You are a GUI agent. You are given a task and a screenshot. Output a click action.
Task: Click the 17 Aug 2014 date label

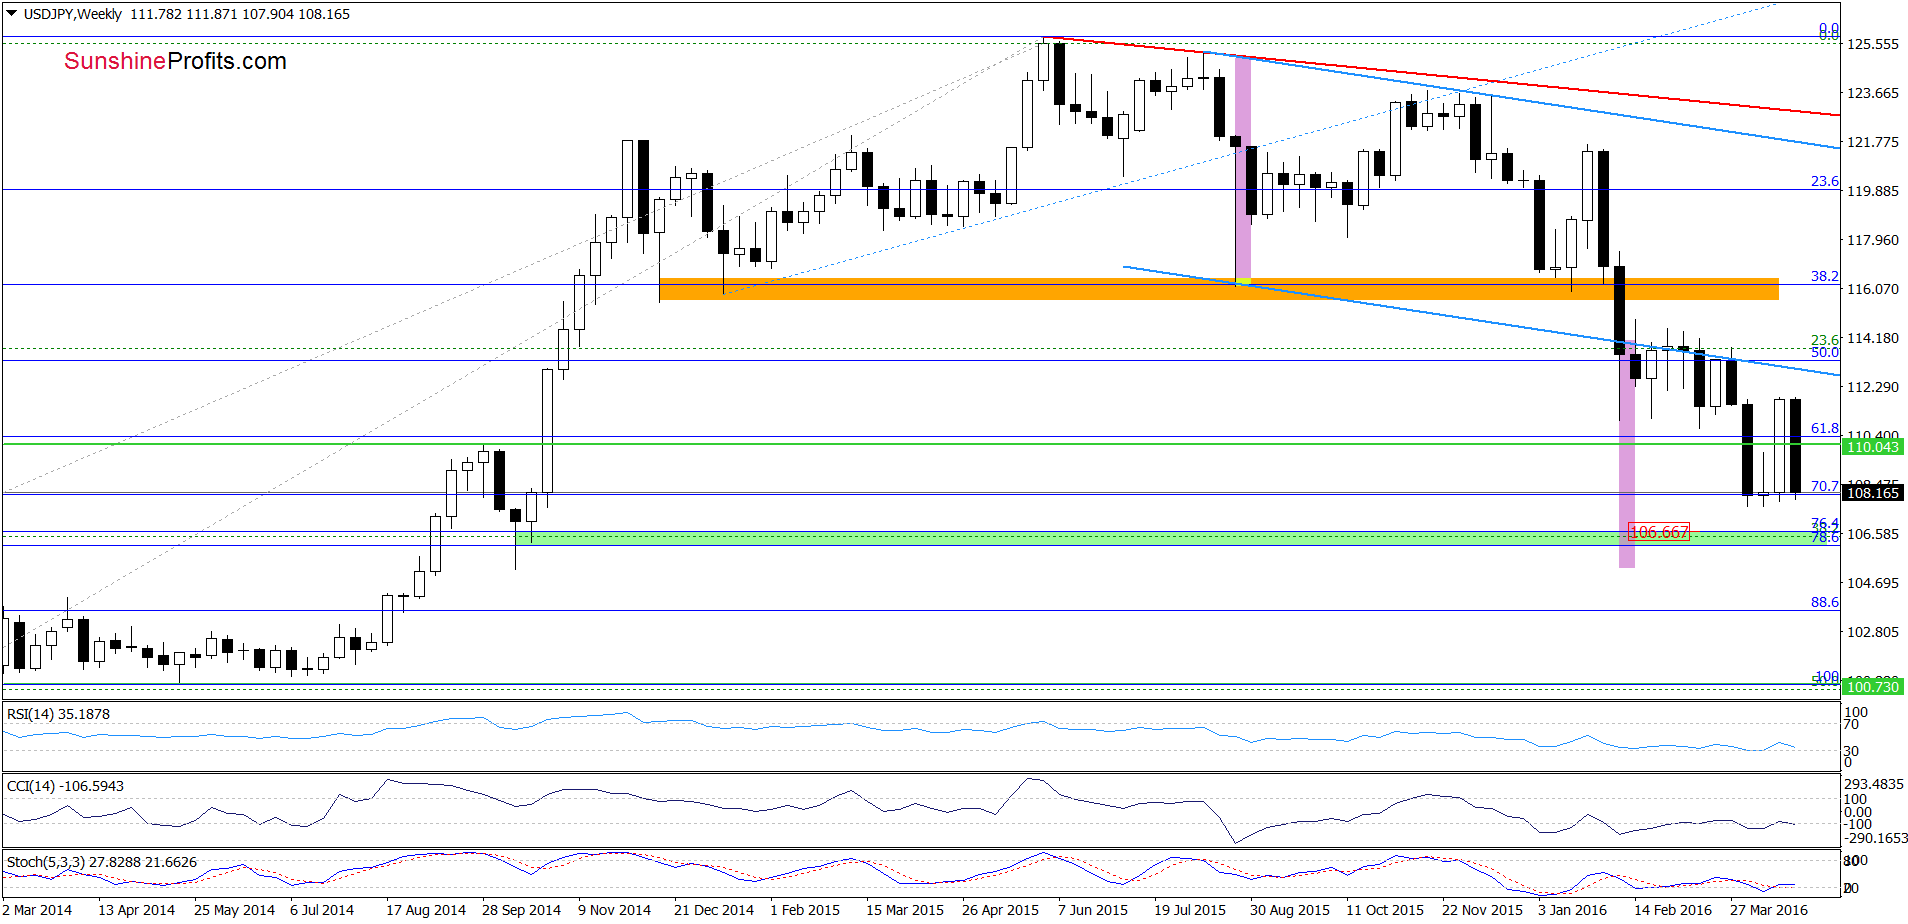click(x=426, y=910)
